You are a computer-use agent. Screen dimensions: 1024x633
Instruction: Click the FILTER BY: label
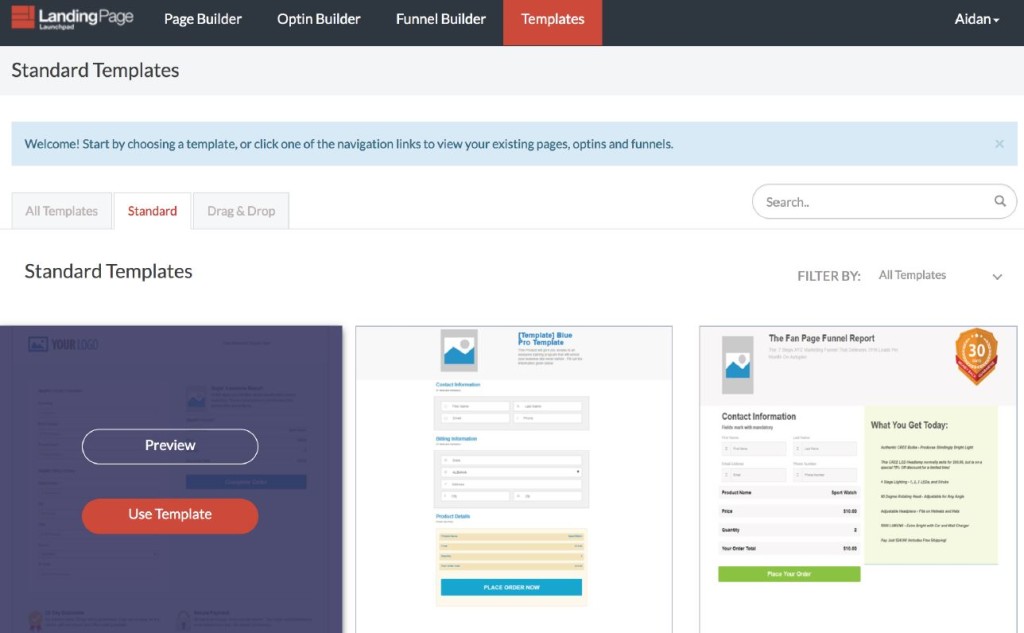[829, 276]
